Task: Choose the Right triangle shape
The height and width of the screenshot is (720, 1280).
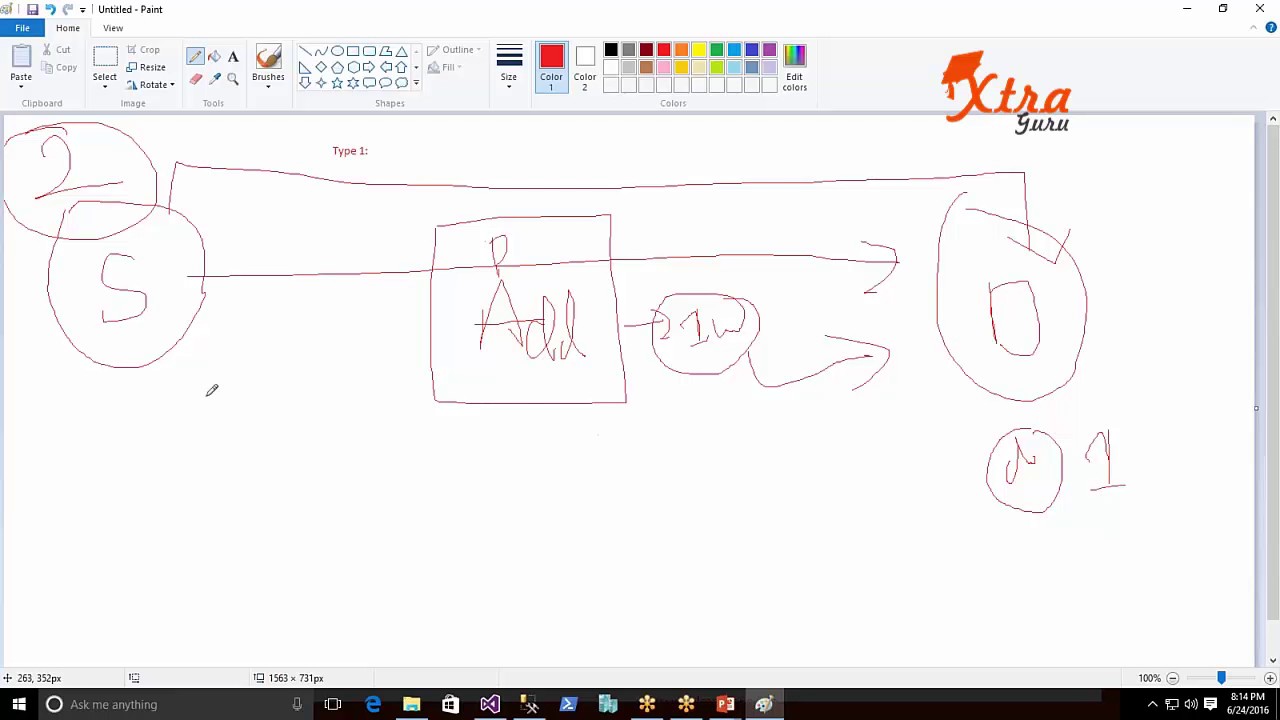Action: coord(305,67)
